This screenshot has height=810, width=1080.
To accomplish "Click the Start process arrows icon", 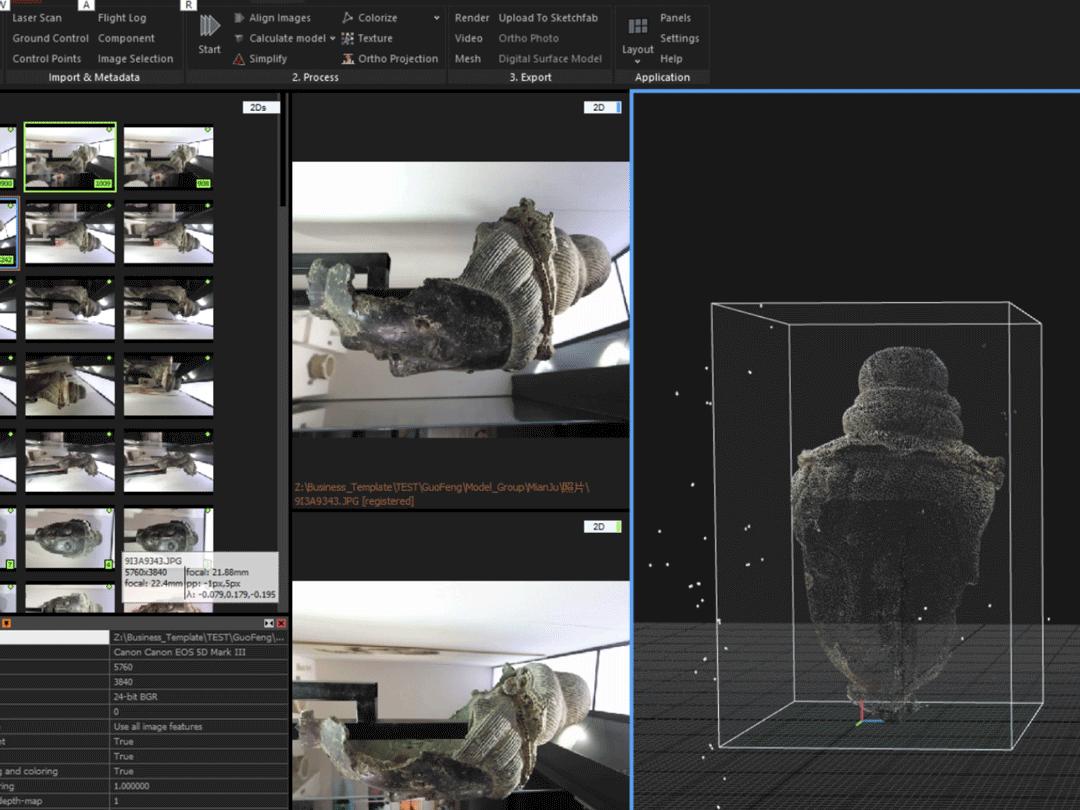I will coord(209,26).
